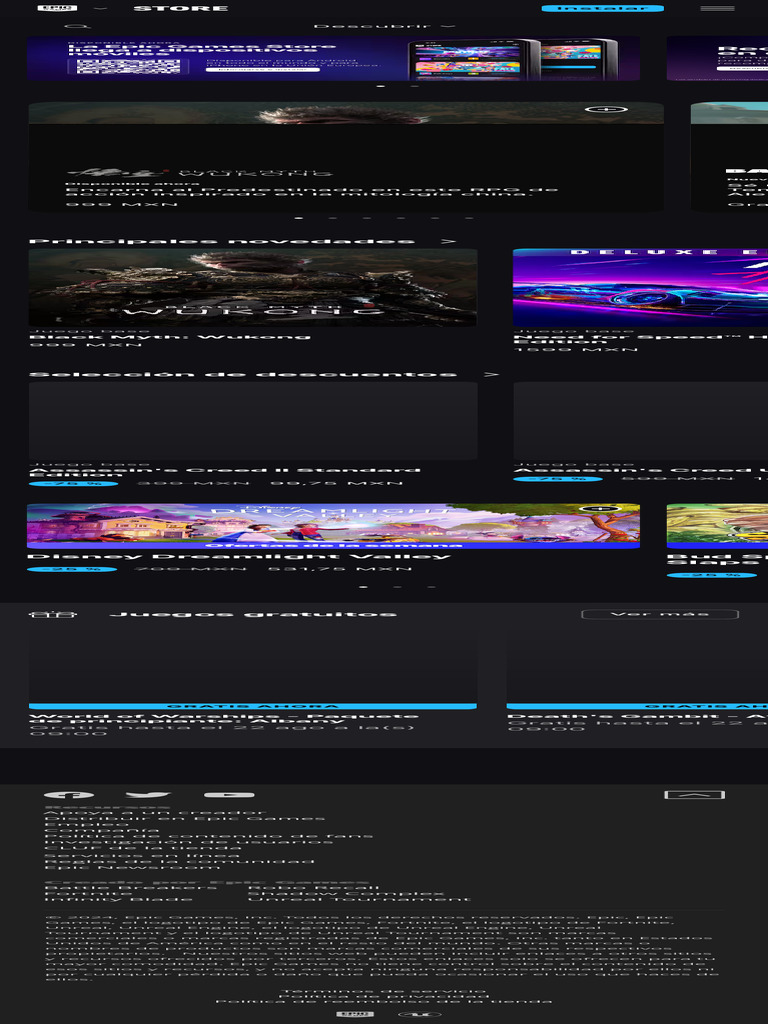Open the YouTube footer icon
Viewport: 768px width, 1024px height.
pos(229,795)
